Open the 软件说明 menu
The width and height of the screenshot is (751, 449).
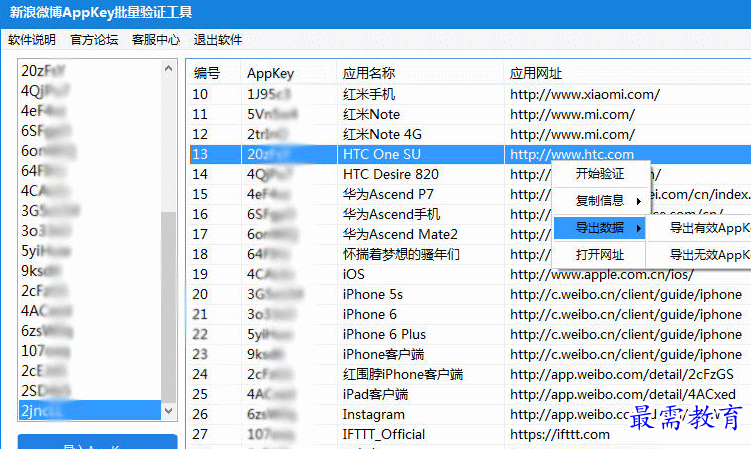(32, 40)
